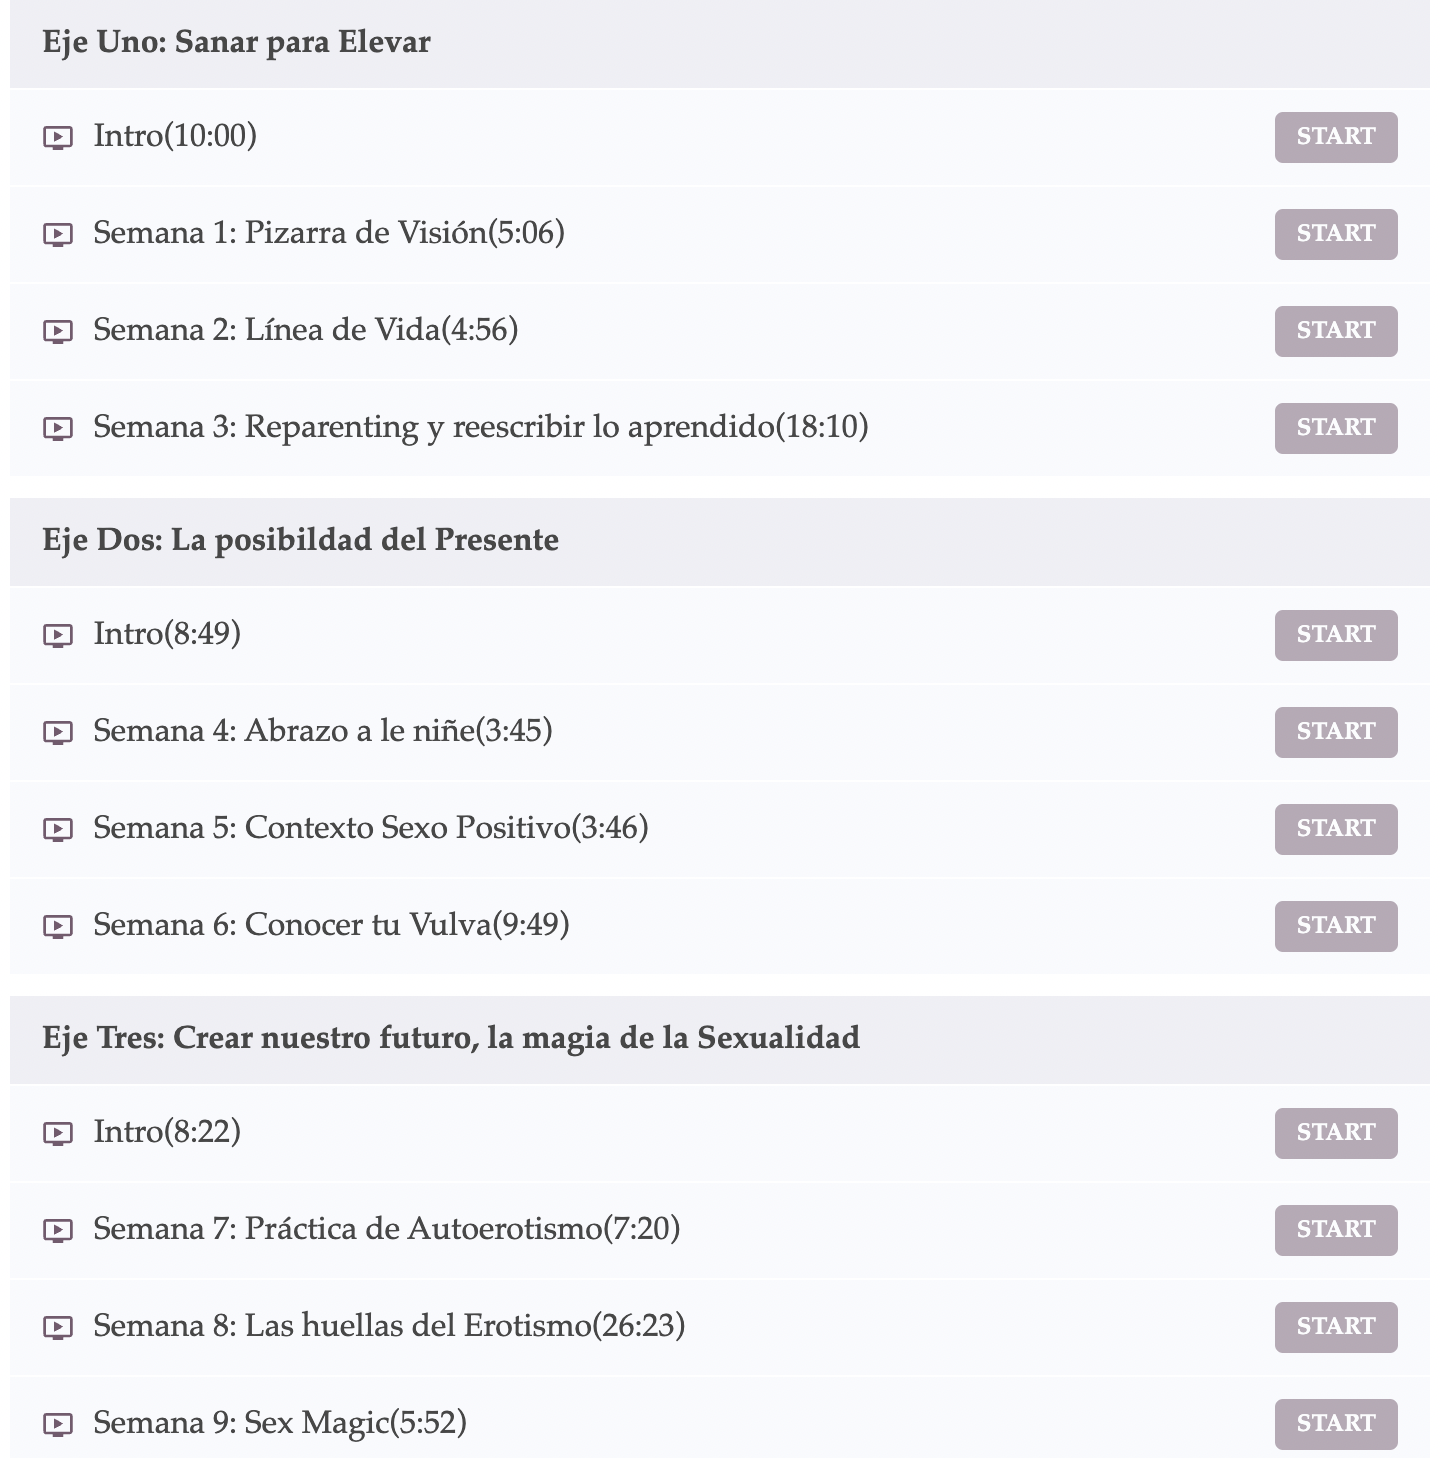Image resolution: width=1440 pixels, height=1458 pixels.
Task: Click video icon beside Semana 4: Abrazo a le niñe
Action: click(58, 733)
